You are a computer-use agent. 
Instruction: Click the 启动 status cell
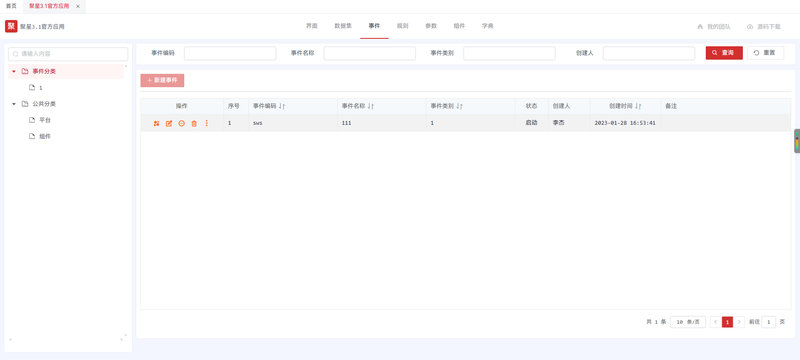click(532, 123)
